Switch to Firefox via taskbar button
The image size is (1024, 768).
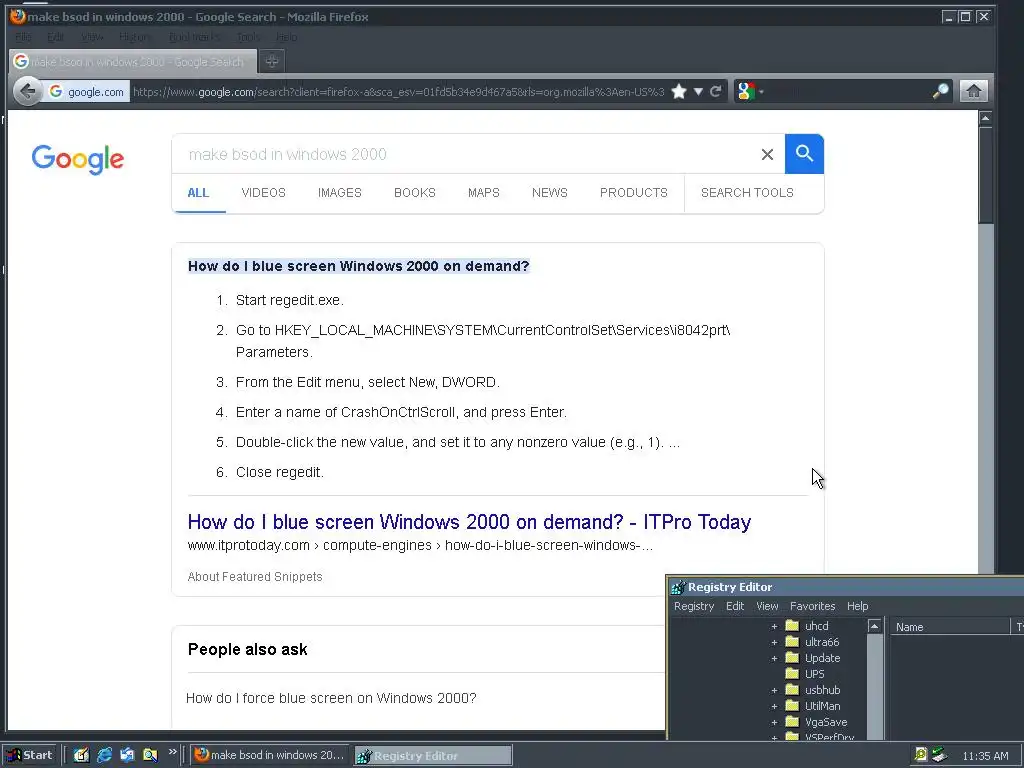pos(270,756)
